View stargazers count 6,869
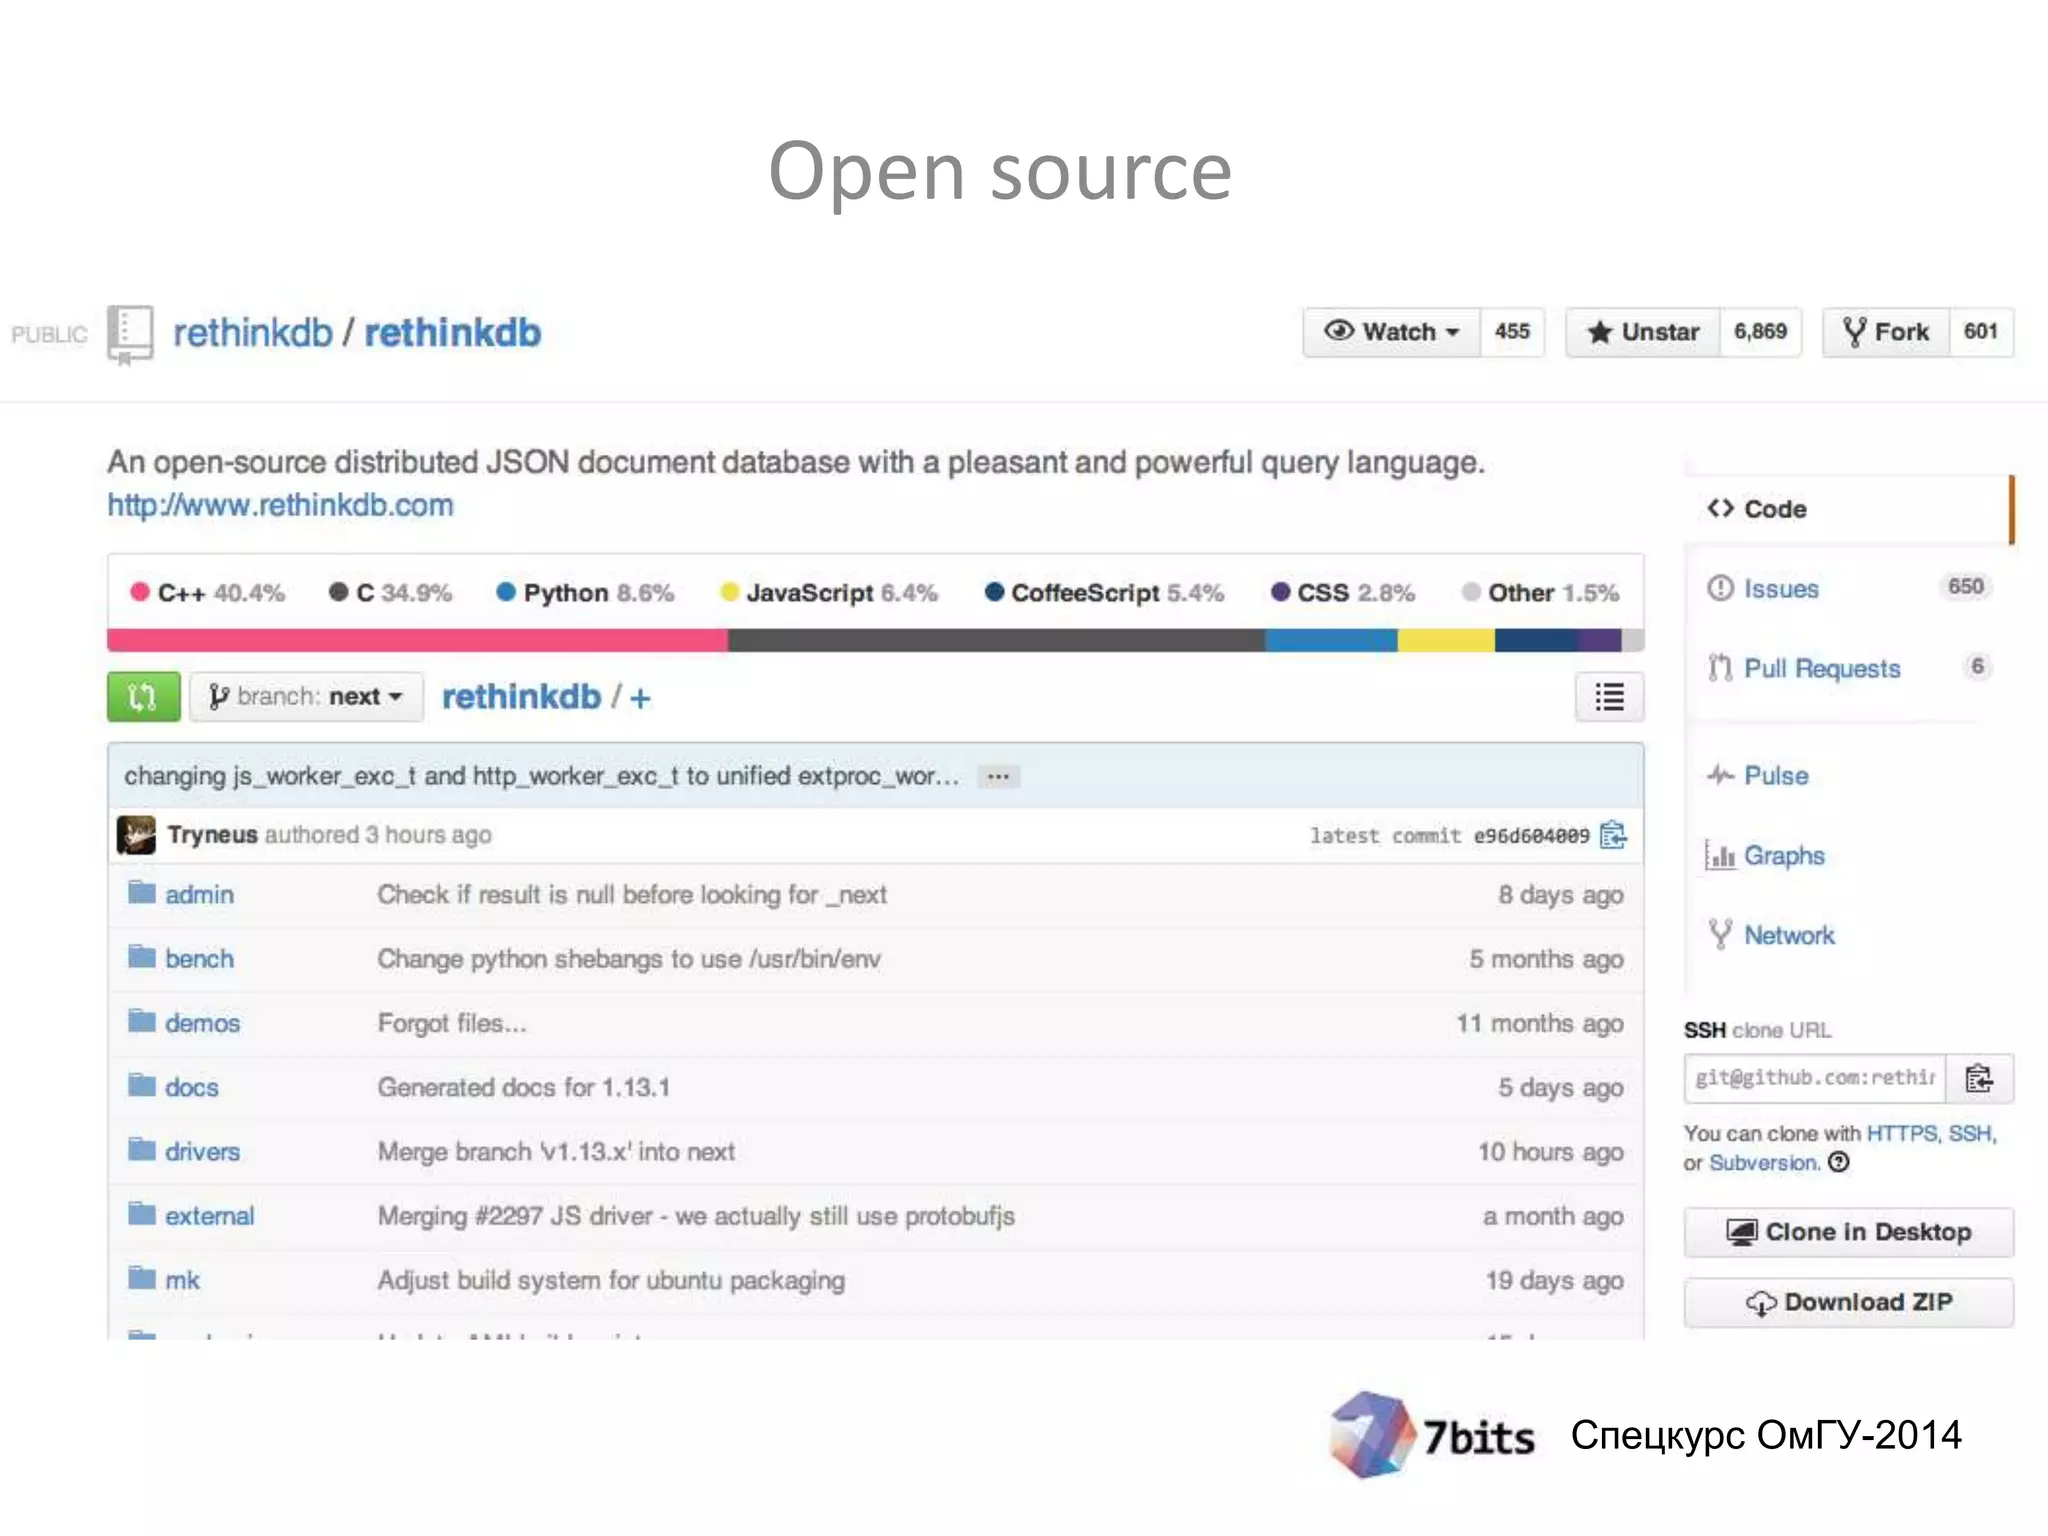The image size is (2048, 1536). click(x=1760, y=332)
